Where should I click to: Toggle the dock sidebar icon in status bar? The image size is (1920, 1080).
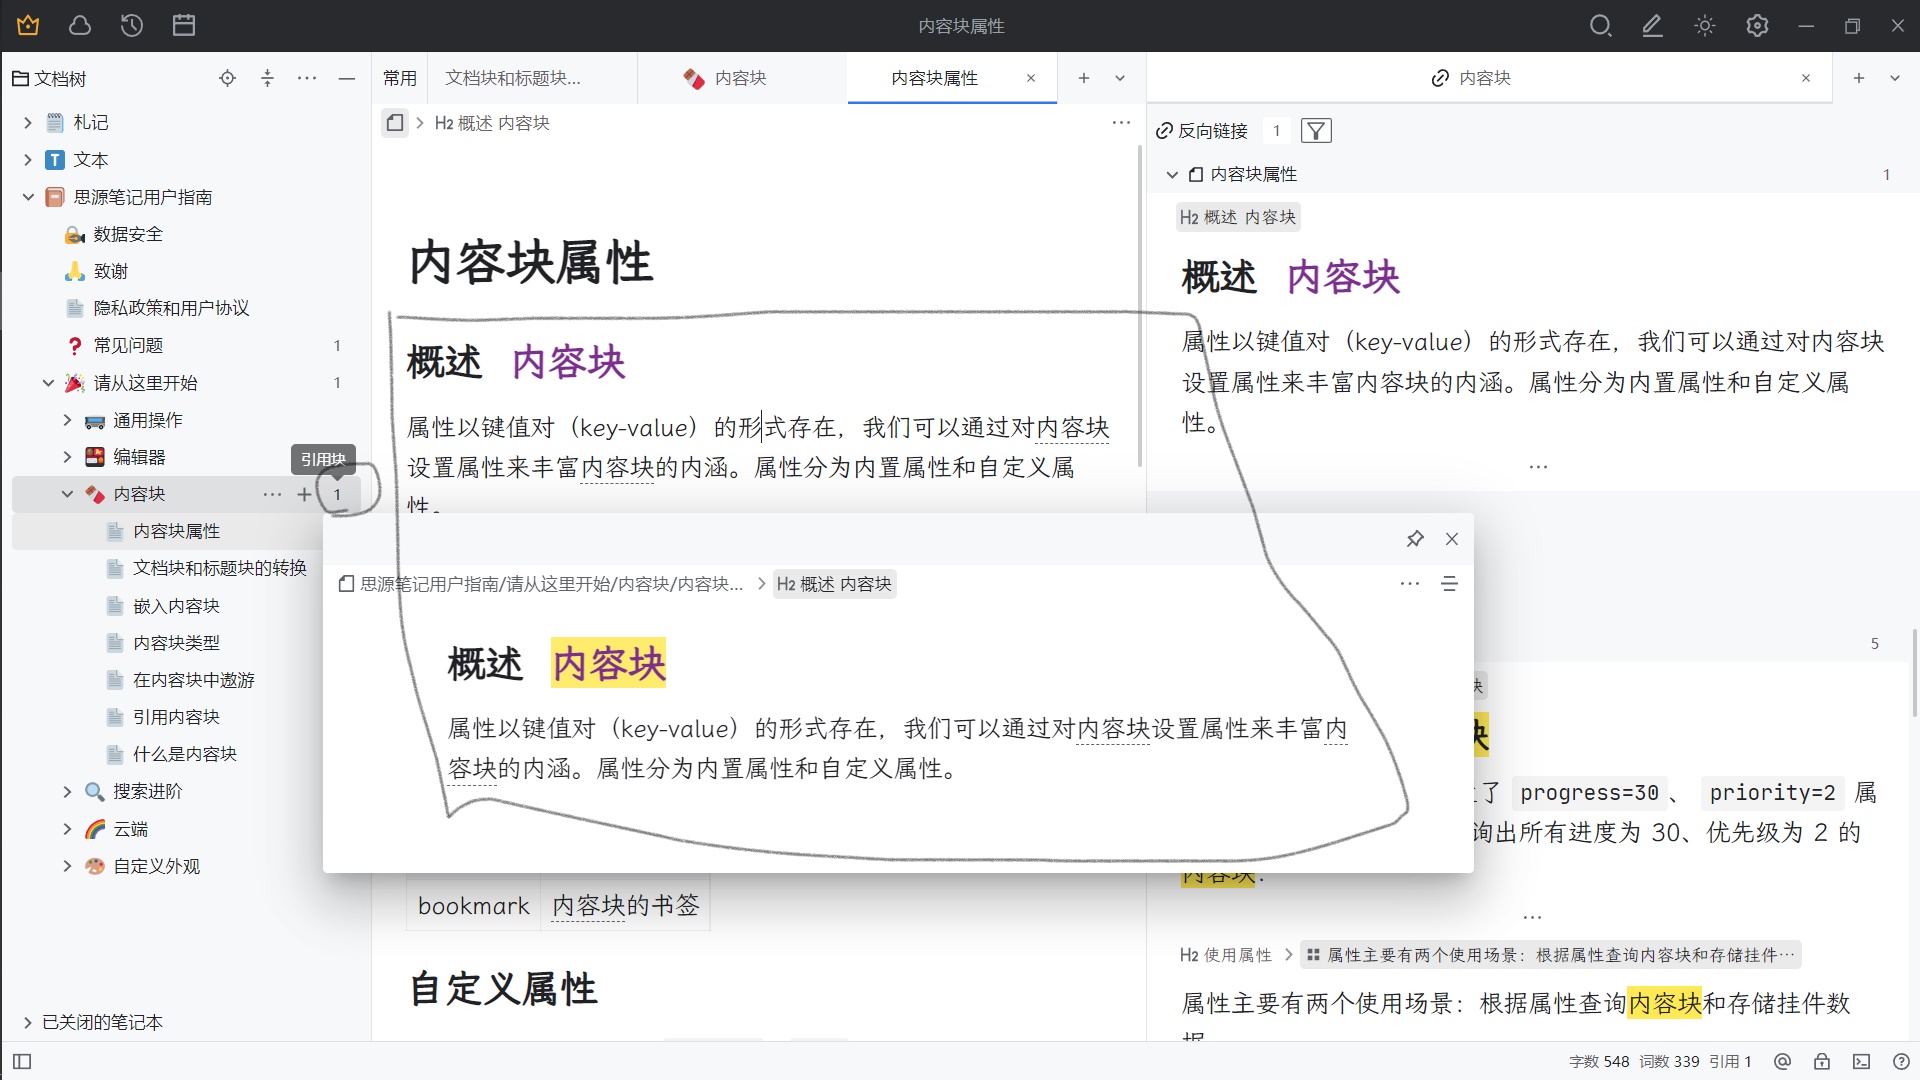(x=22, y=1061)
